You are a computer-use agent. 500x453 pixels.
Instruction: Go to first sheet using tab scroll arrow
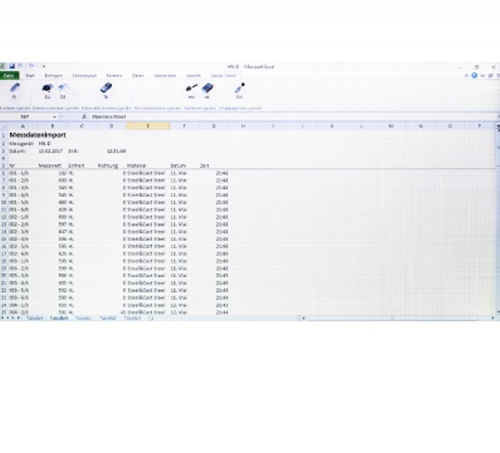[x=2, y=318]
